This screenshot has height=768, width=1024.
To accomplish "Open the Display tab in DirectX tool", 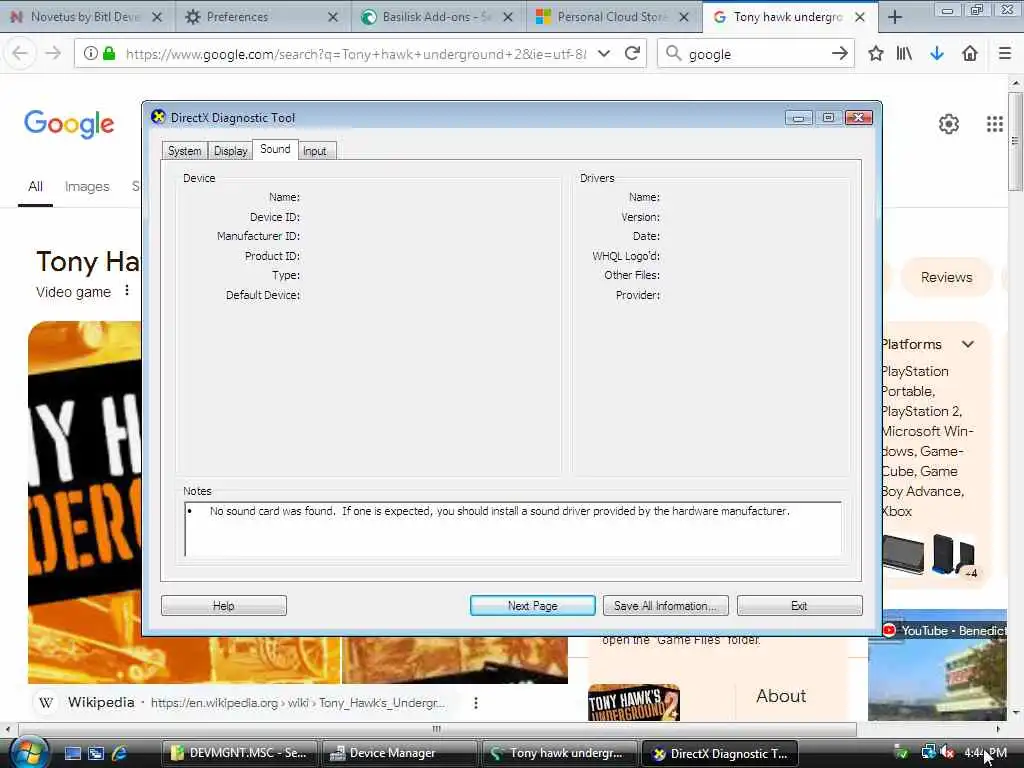I will pyautogui.click(x=231, y=151).
